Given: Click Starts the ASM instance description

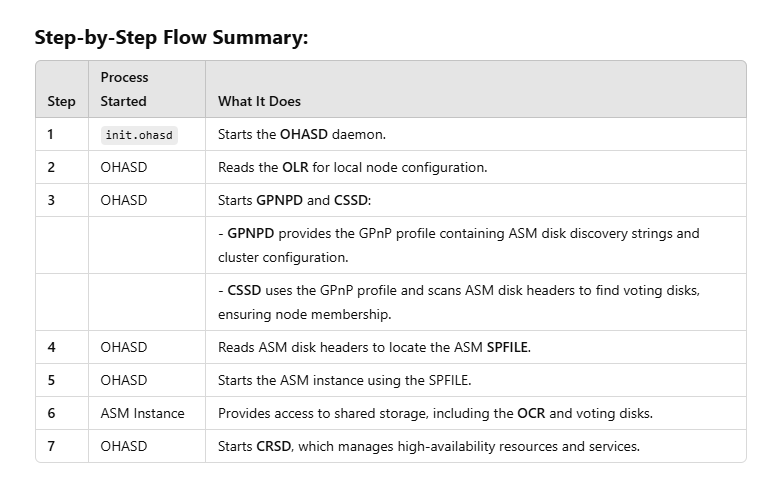Looking at the screenshot, I should (x=344, y=380).
